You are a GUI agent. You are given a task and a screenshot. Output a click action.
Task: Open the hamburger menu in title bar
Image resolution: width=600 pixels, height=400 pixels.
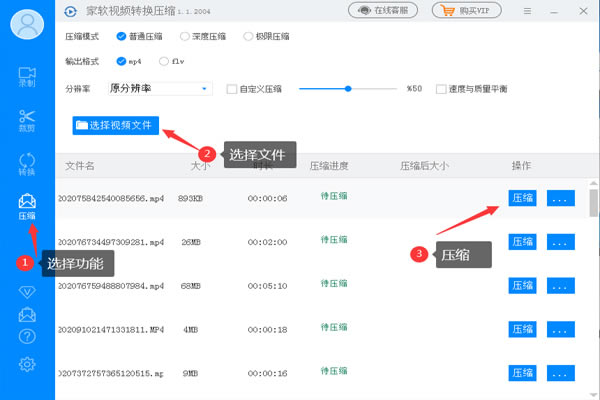[528, 11]
